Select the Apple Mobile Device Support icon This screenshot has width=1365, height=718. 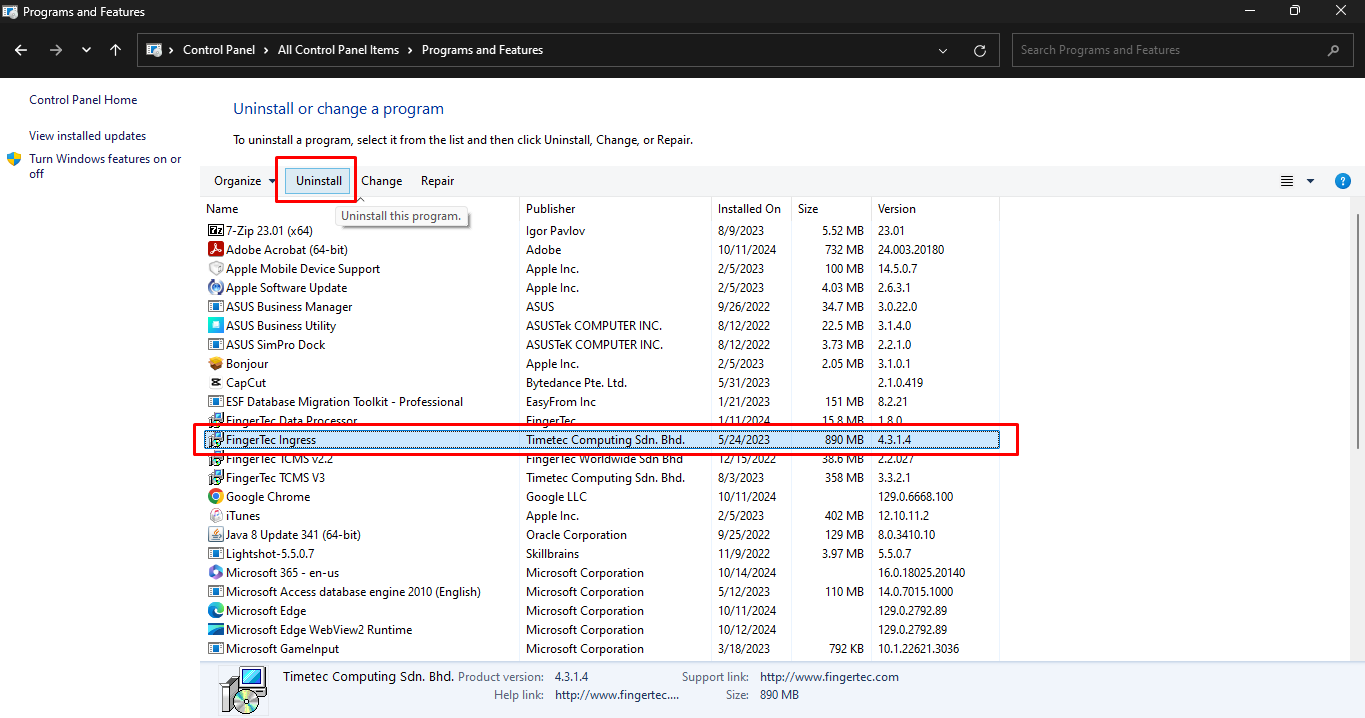(215, 269)
